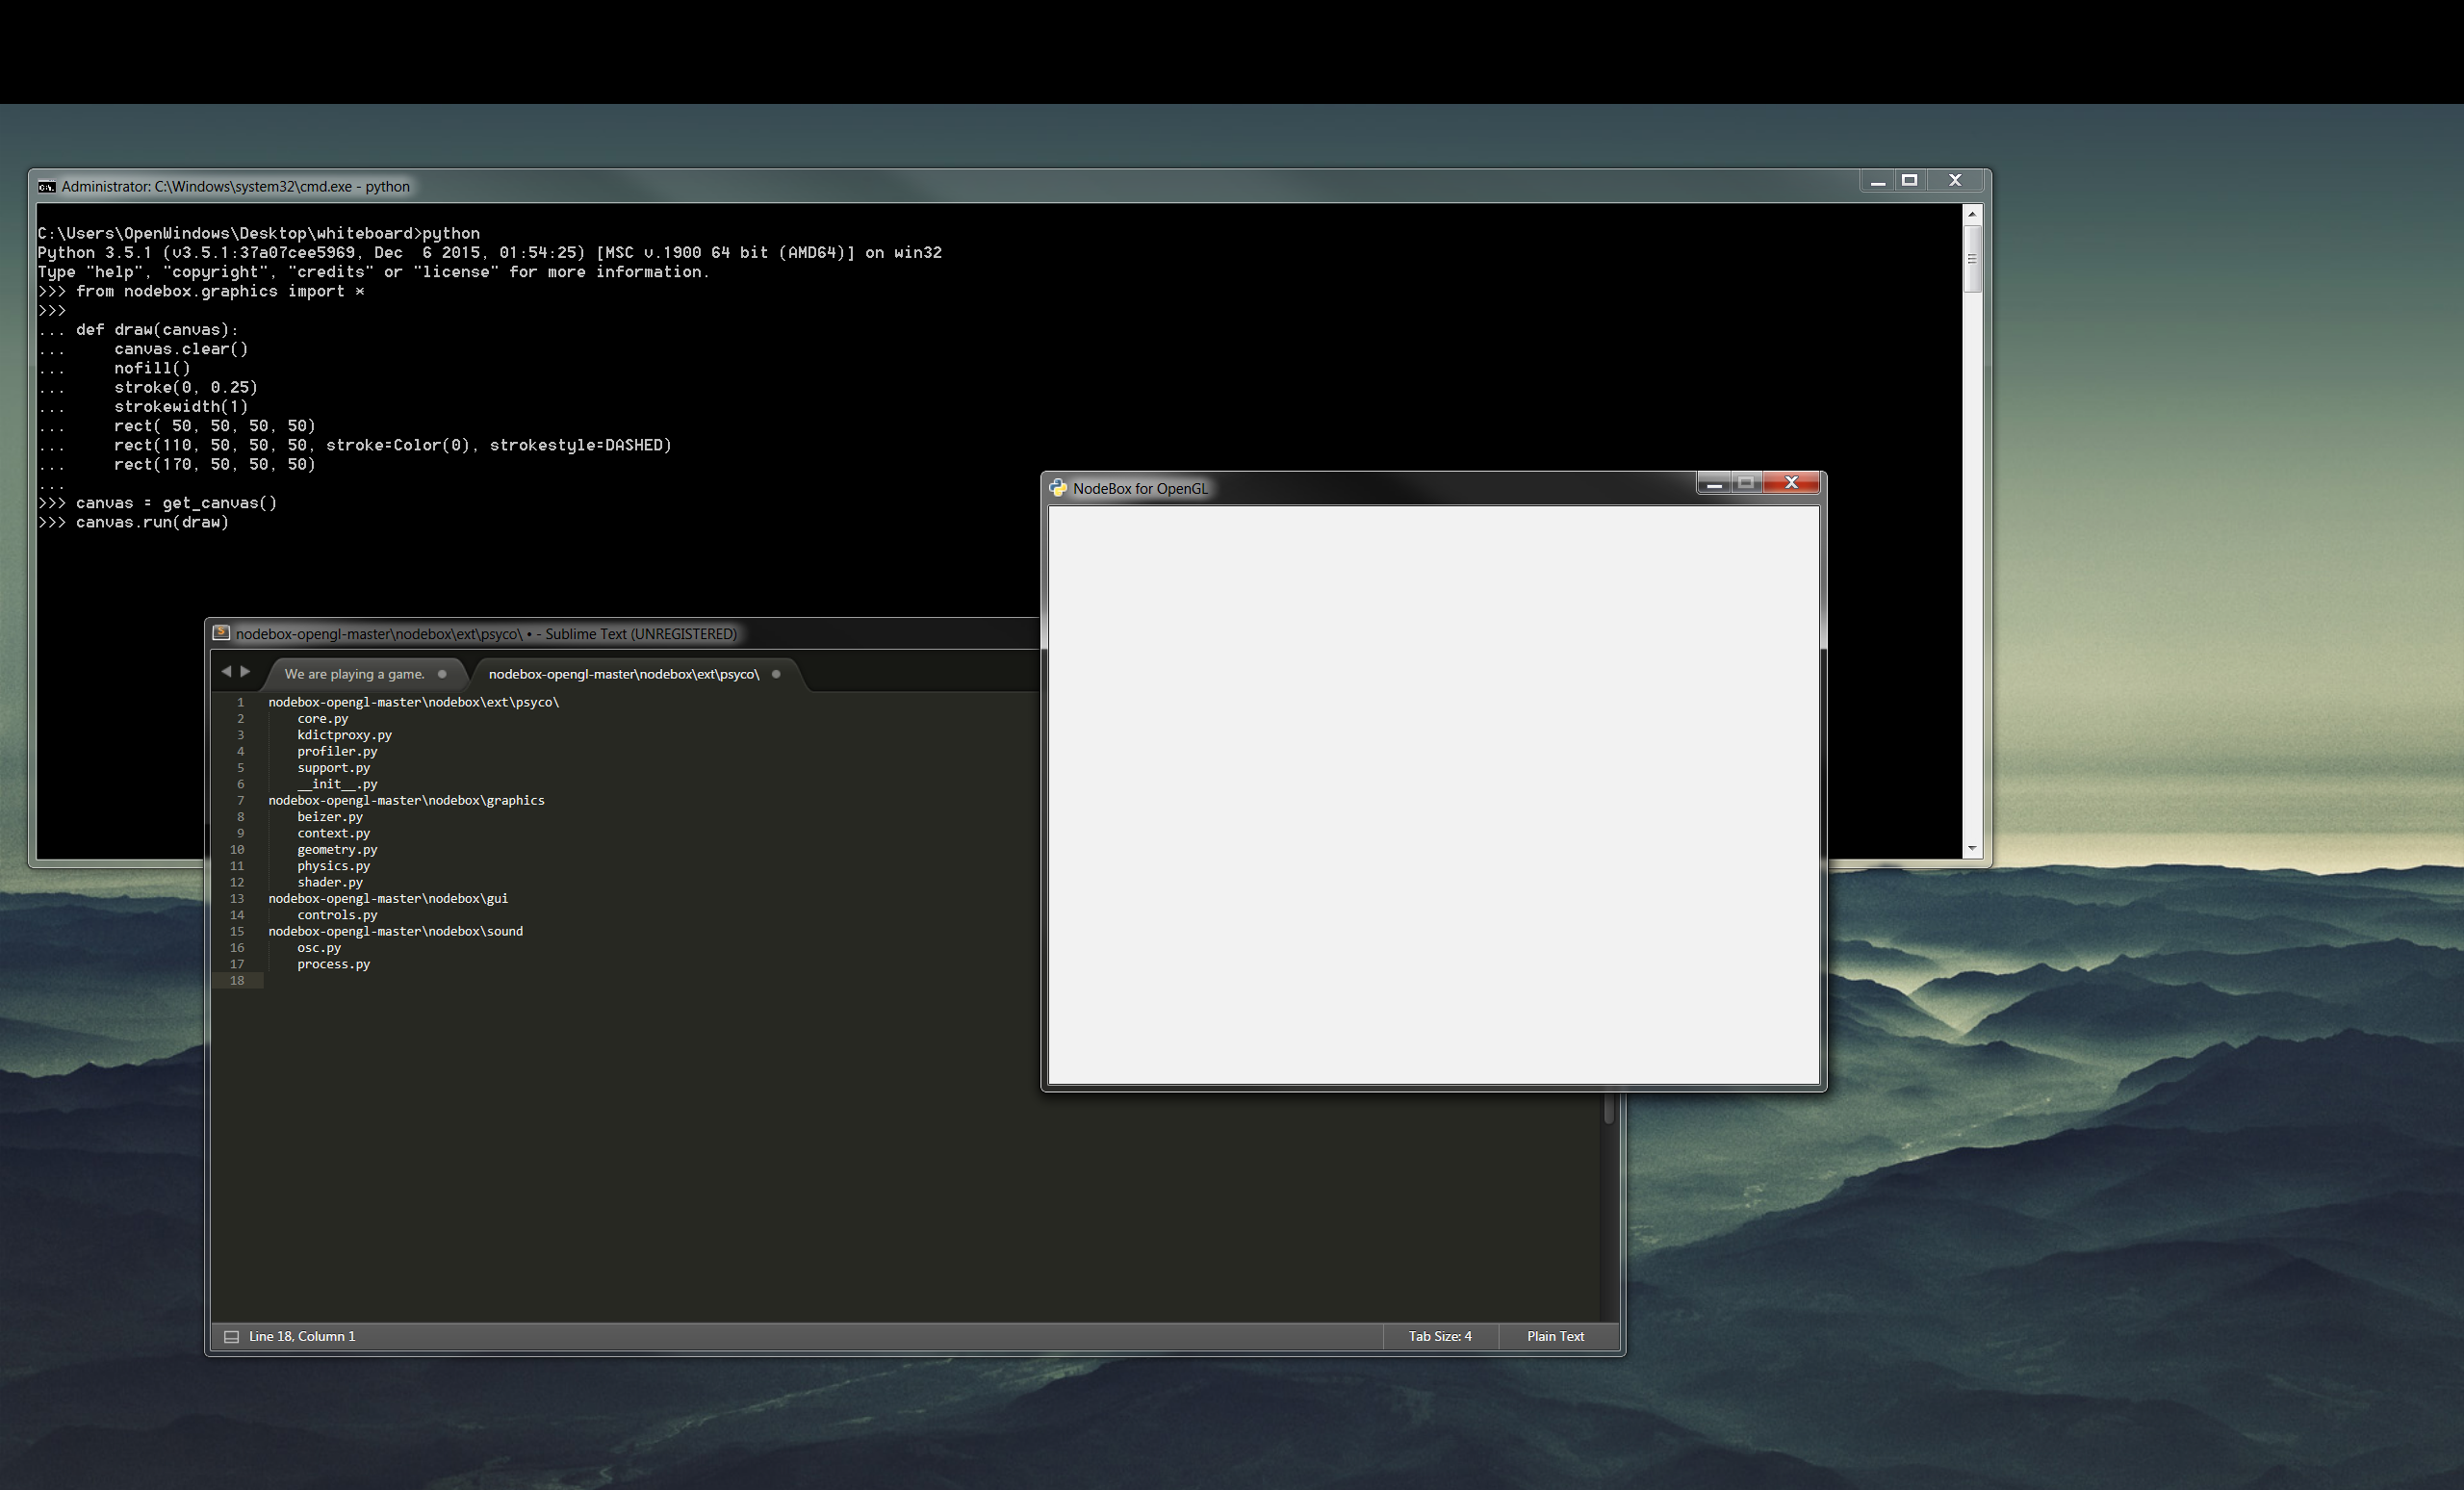The image size is (2464, 1490).
Task: Close the NodeBox for OpenGL window
Action: pyautogui.click(x=1791, y=483)
